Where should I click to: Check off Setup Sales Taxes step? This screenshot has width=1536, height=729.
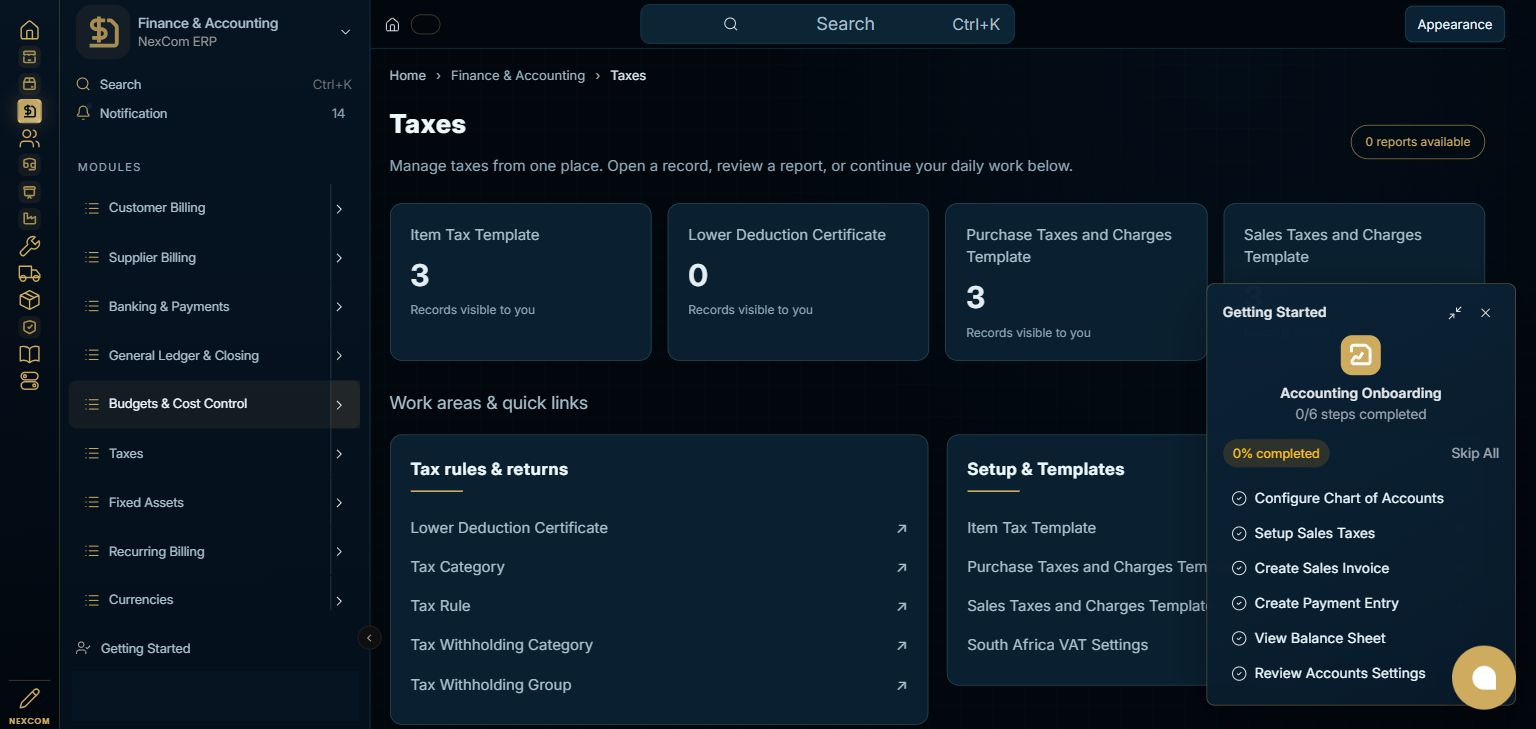[x=1239, y=533]
